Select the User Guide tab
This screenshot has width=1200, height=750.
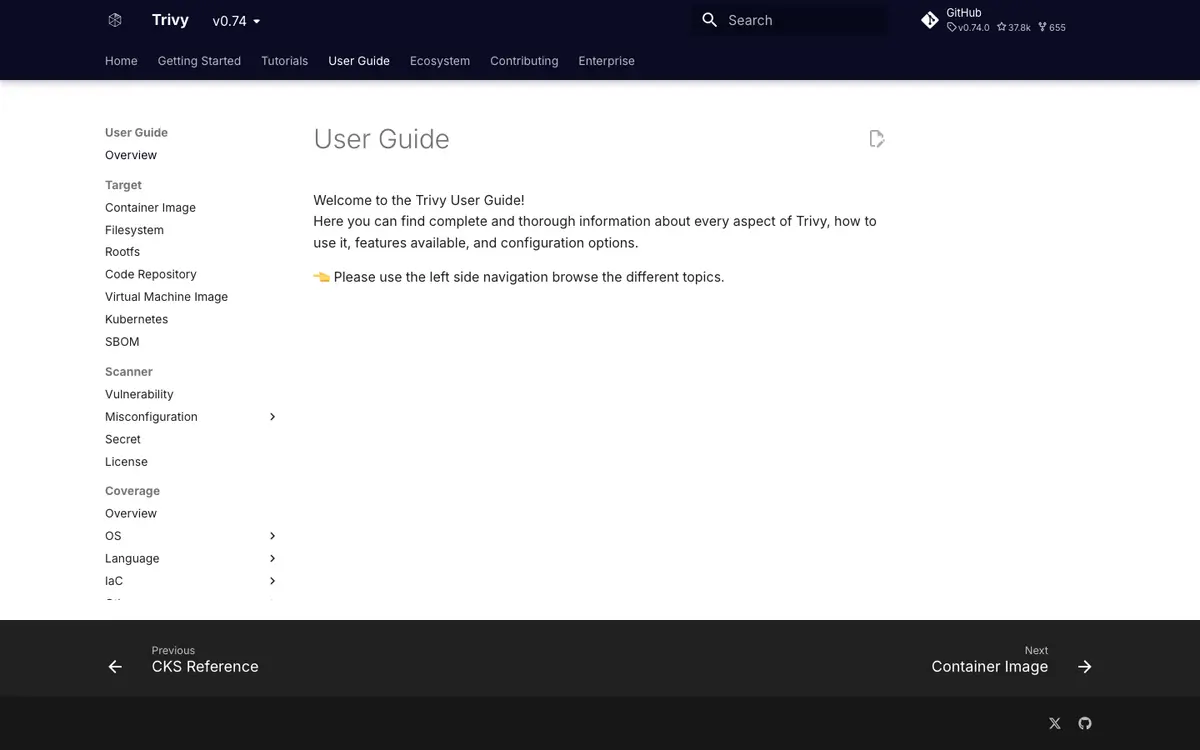click(359, 61)
